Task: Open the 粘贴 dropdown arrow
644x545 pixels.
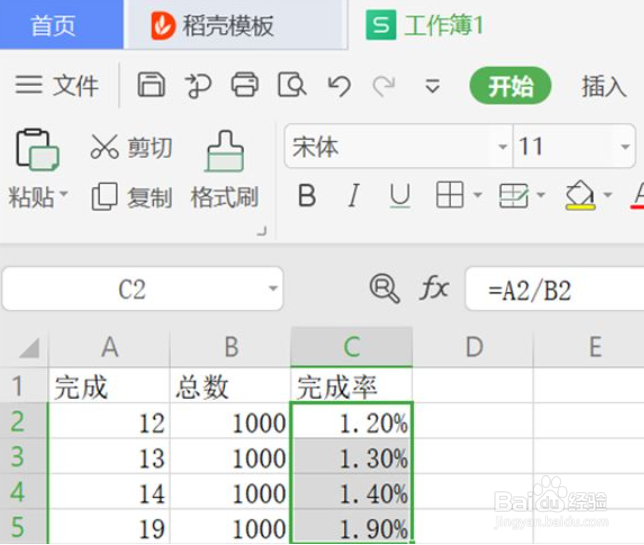Action: pos(64,193)
